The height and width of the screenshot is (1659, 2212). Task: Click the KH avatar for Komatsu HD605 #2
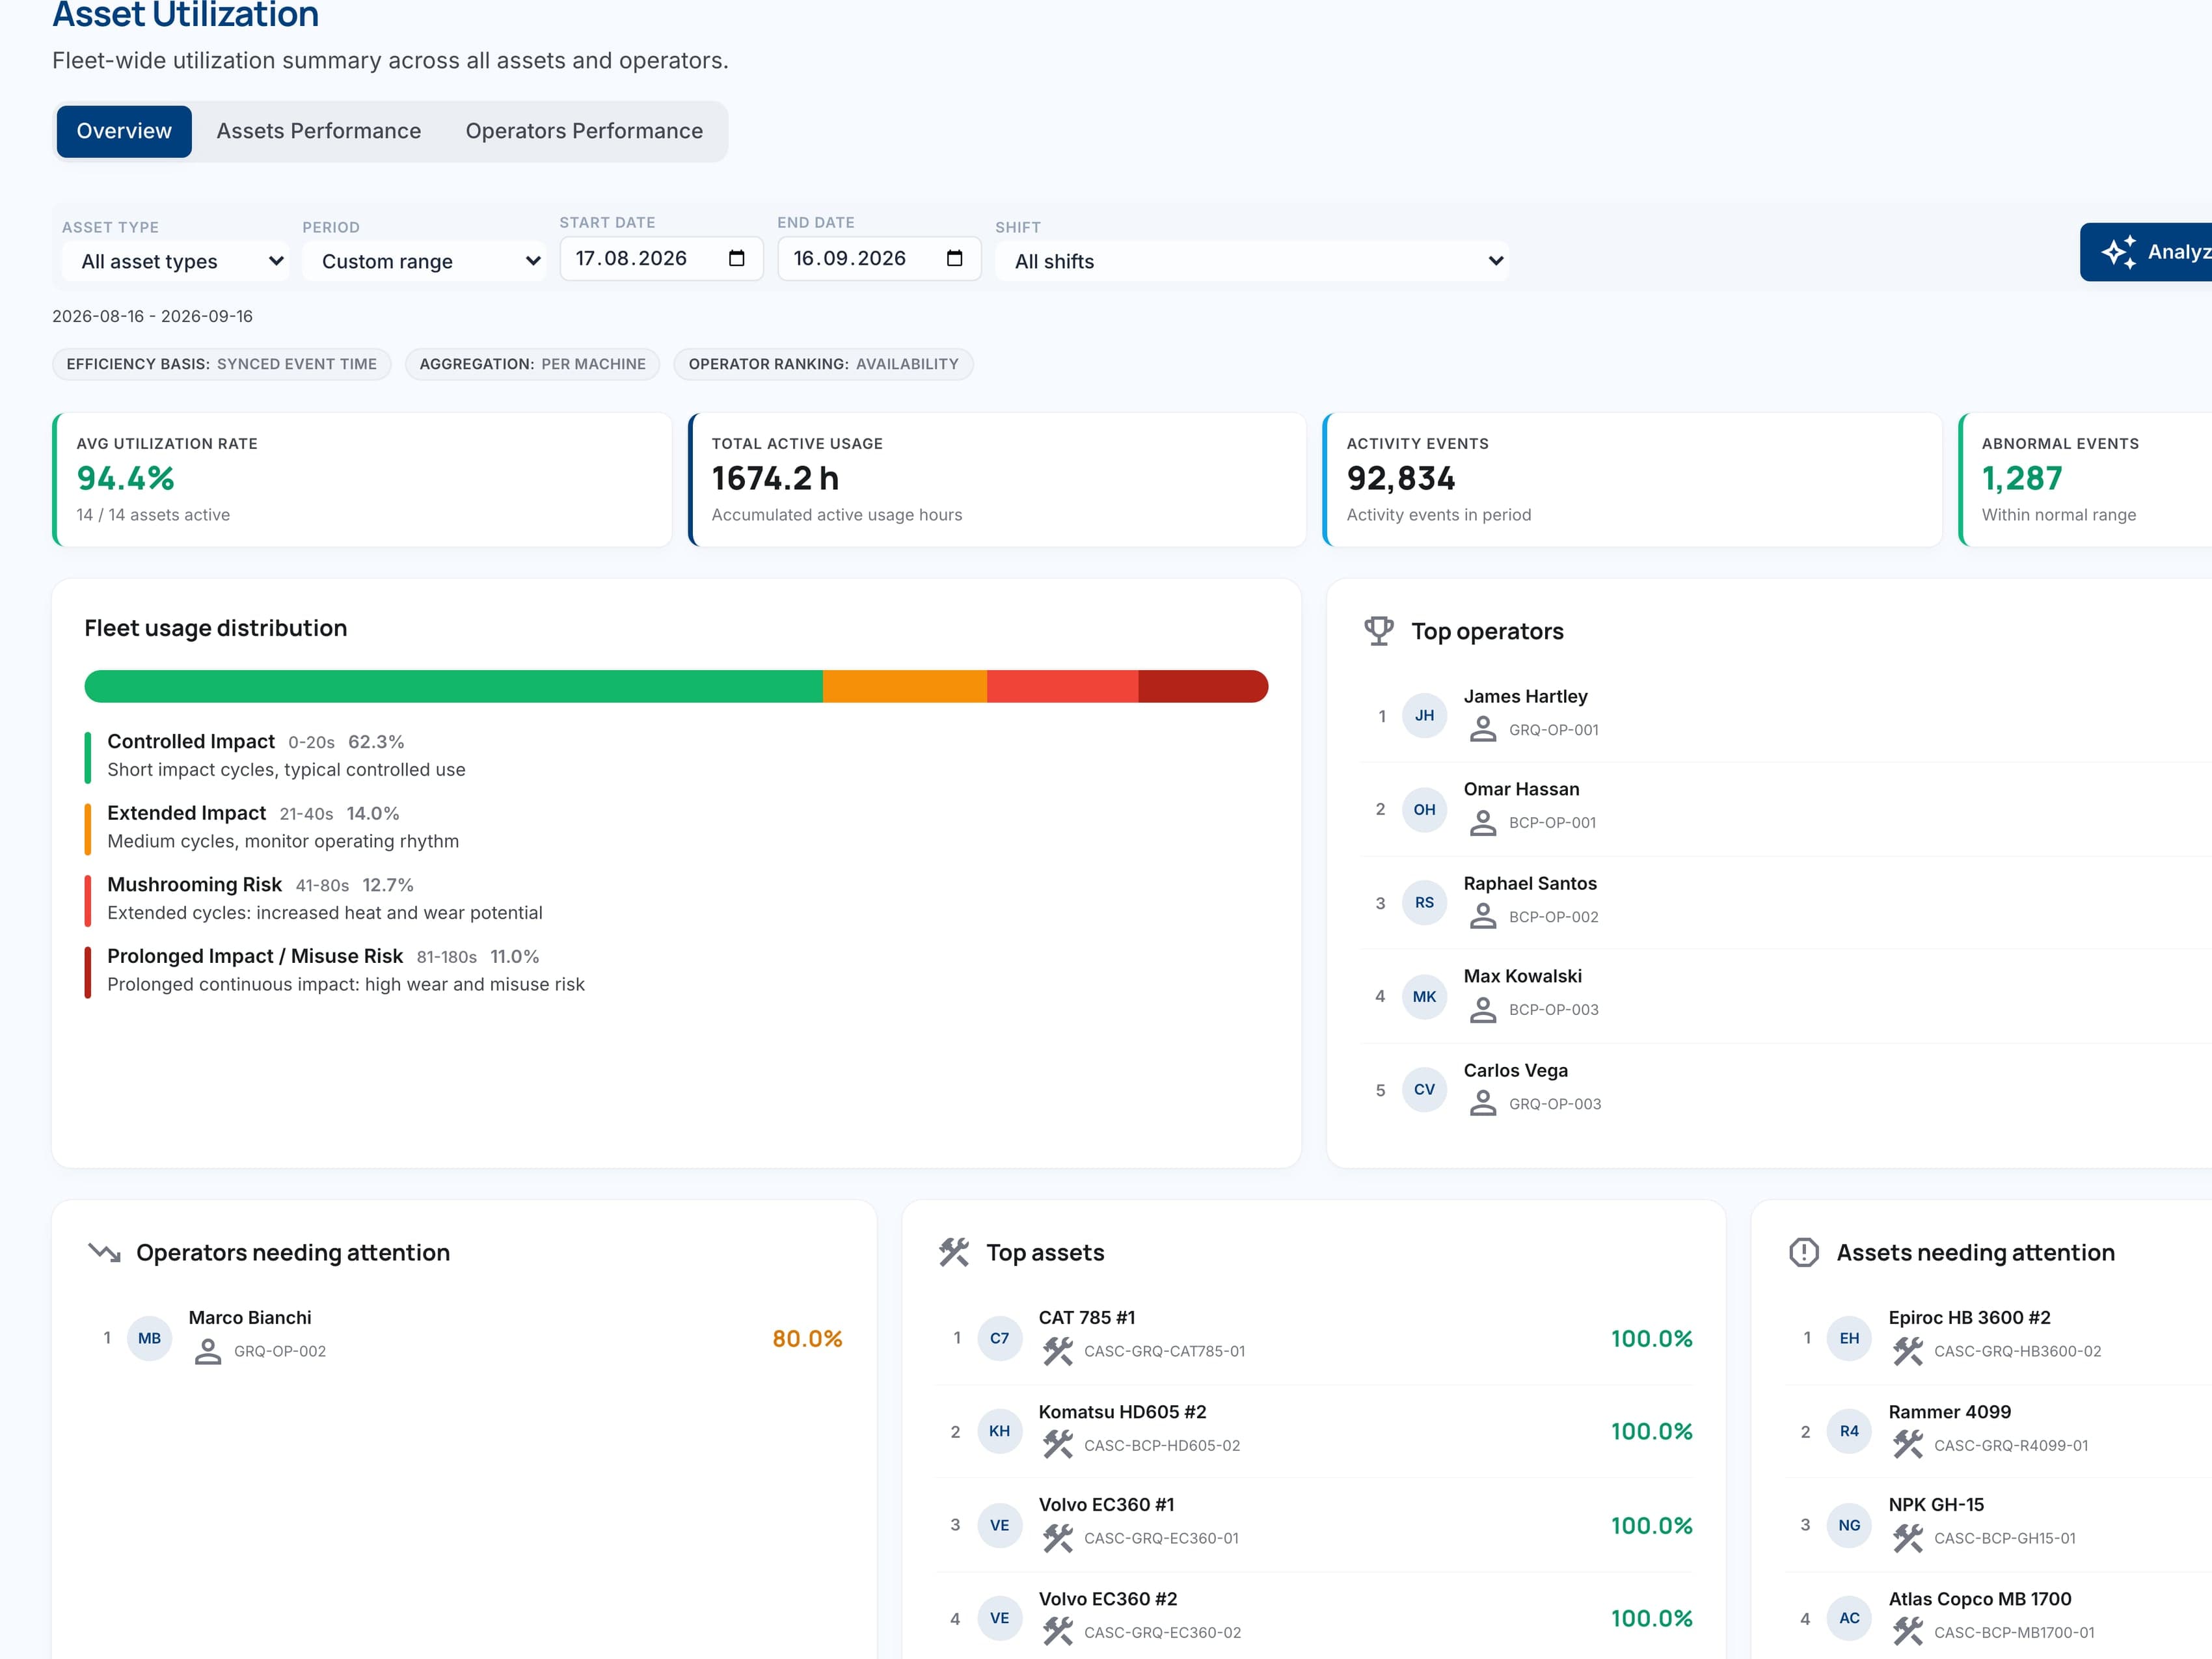[999, 1431]
